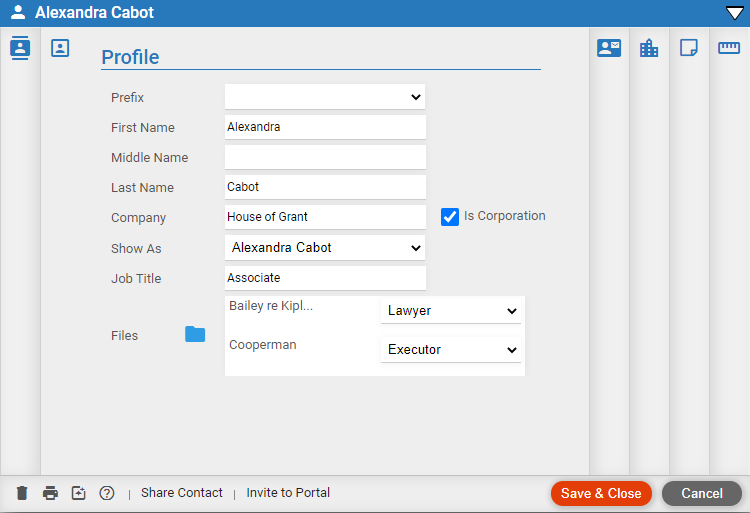Click into the Middle Name field
Viewport: 750px width, 513px height.
click(325, 157)
